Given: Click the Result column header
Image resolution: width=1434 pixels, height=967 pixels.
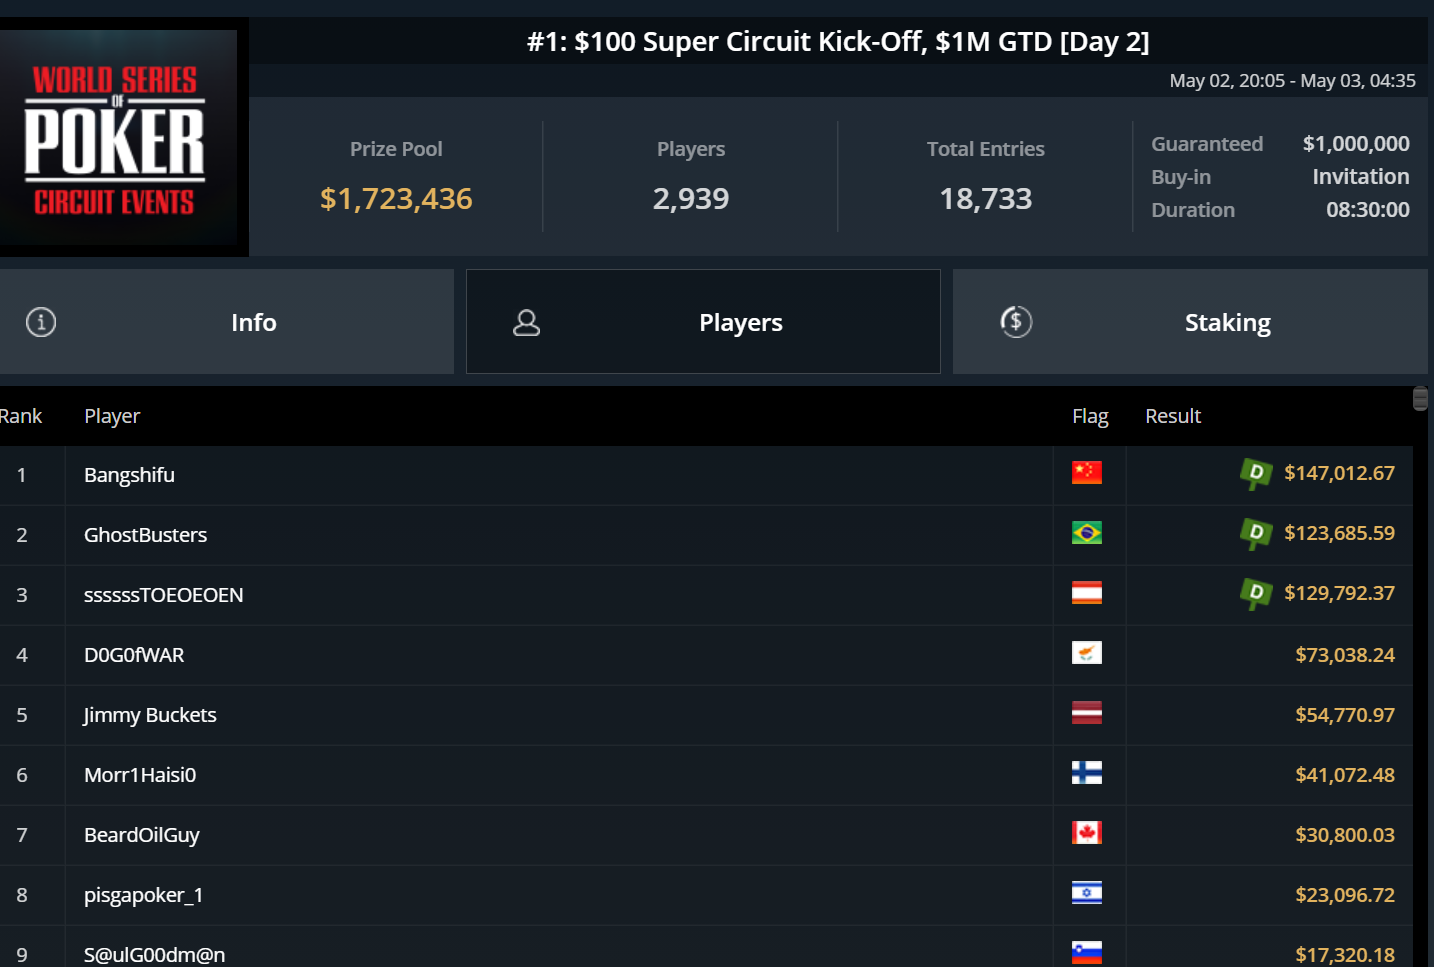Looking at the screenshot, I should (x=1173, y=416).
